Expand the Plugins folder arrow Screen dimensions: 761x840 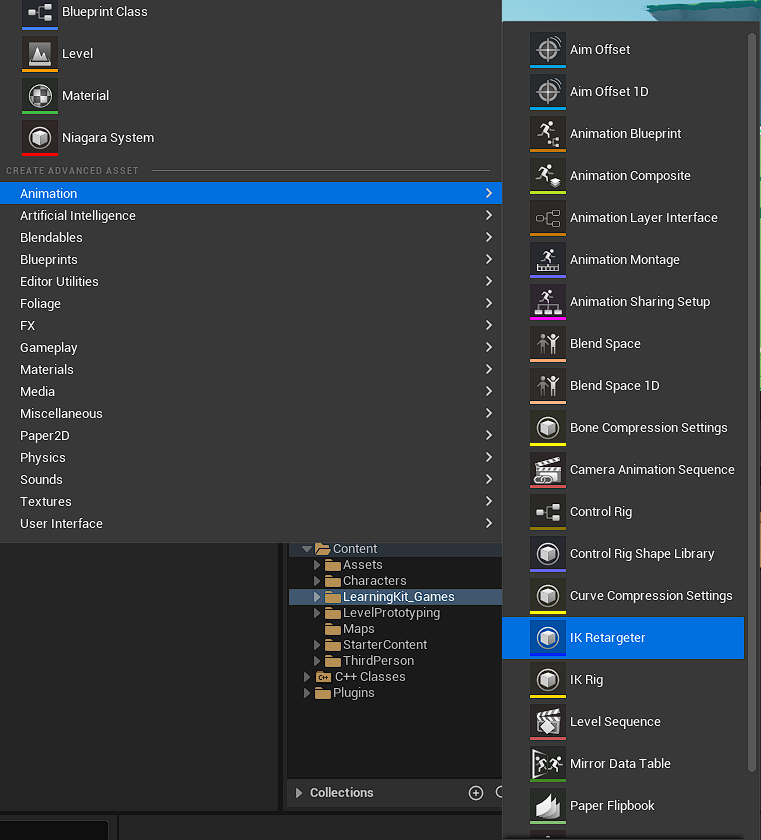tap(306, 693)
